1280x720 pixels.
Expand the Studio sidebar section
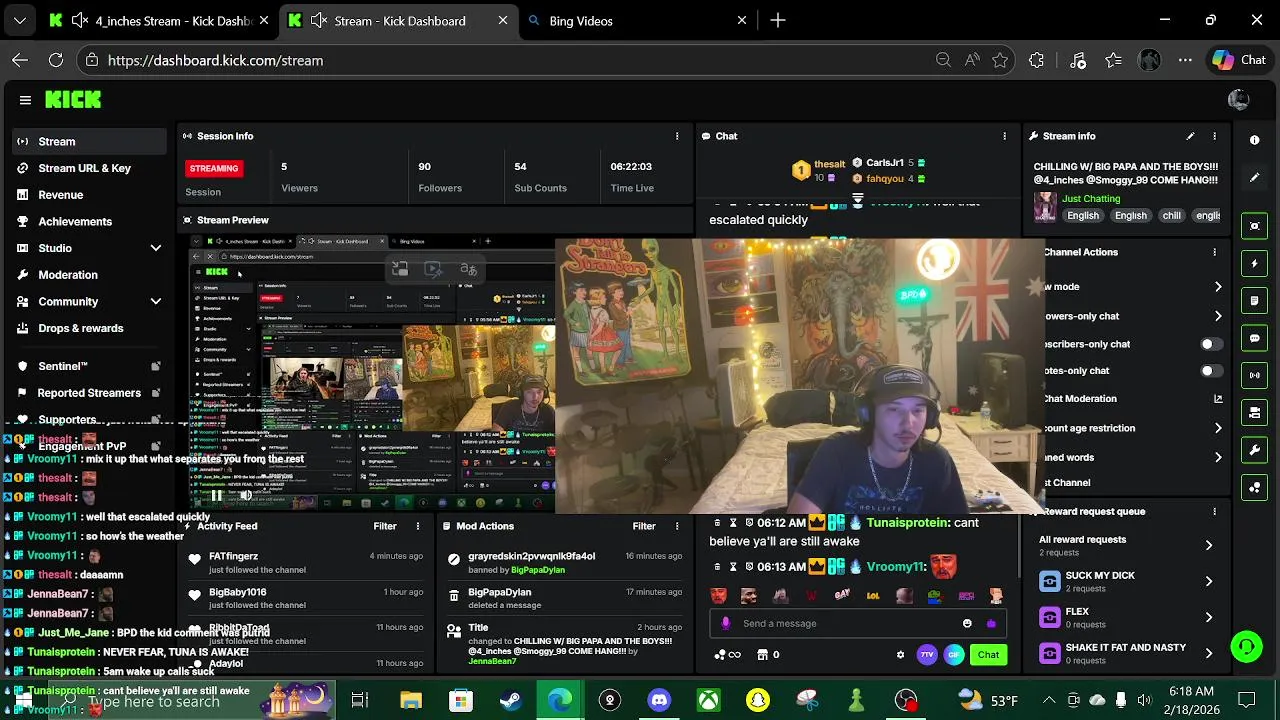156,248
